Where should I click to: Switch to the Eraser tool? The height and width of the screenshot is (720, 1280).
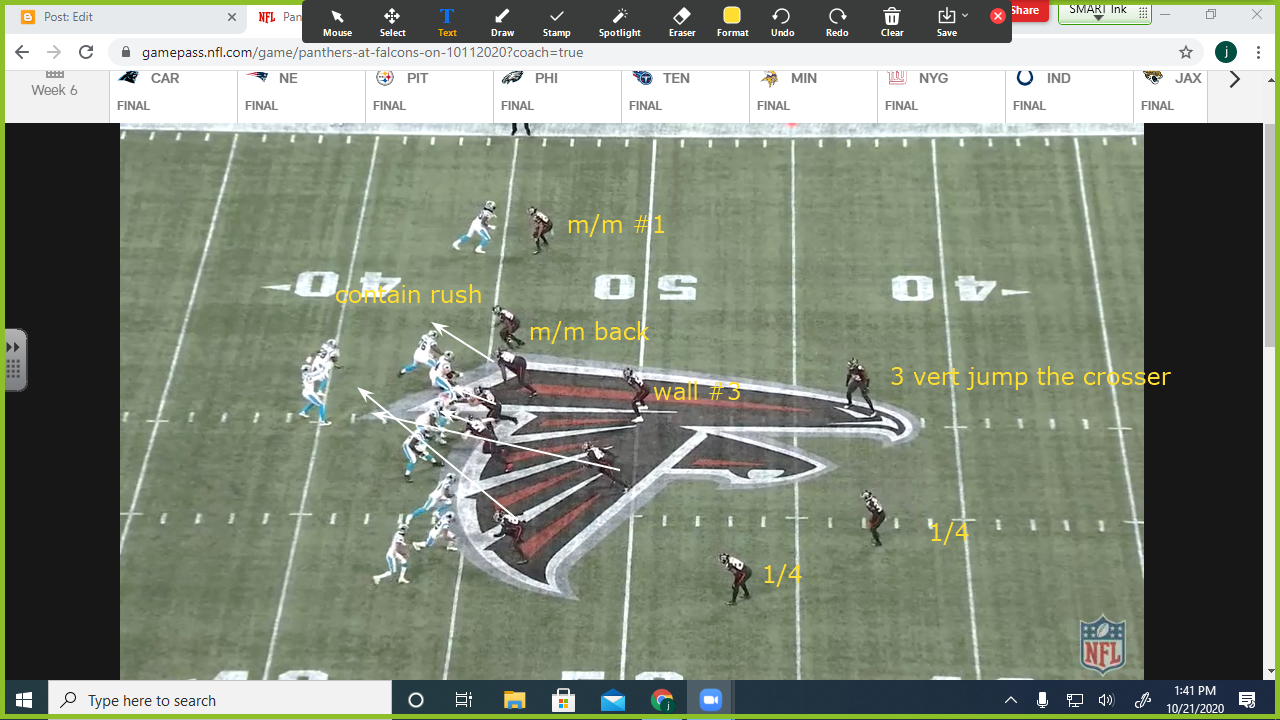[681, 21]
